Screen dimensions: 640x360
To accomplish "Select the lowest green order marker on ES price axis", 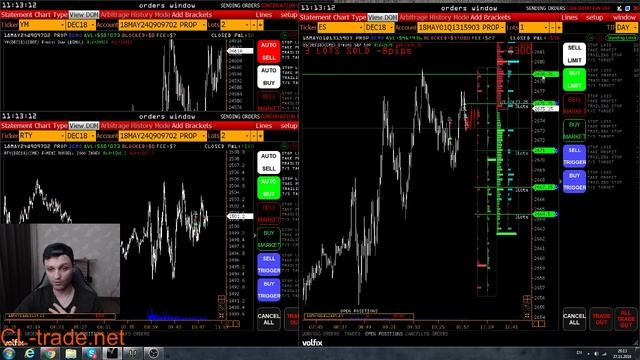I will click(545, 214).
